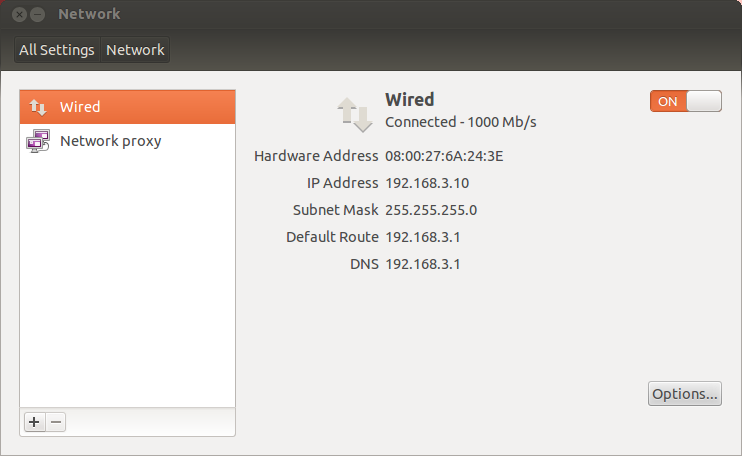Click the DNS 192.168.3.1 value
Viewport: 742px width, 456px height.
(423, 264)
